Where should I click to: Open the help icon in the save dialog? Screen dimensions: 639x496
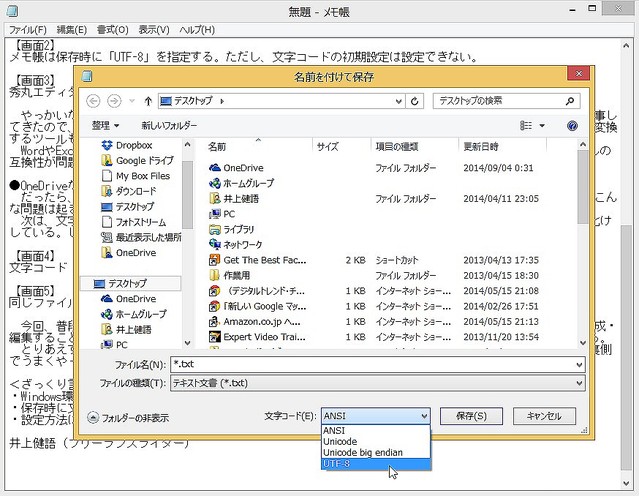coord(572,126)
